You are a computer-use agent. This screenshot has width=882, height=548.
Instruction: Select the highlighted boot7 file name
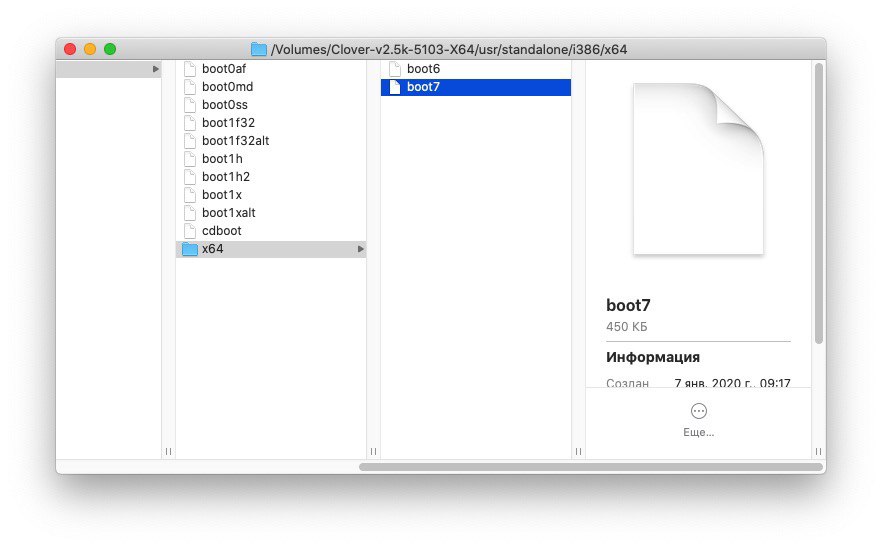pos(423,87)
